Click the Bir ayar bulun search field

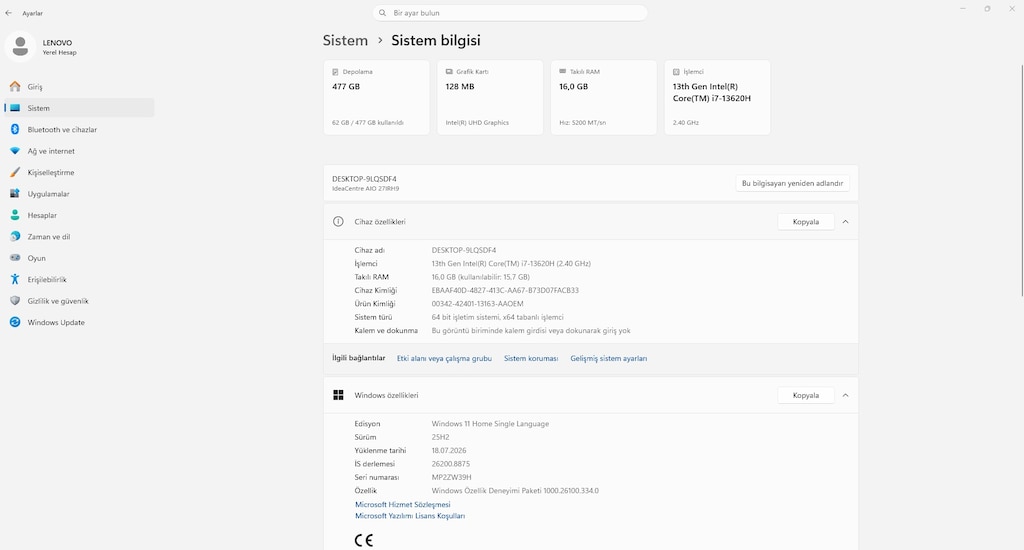(510, 13)
